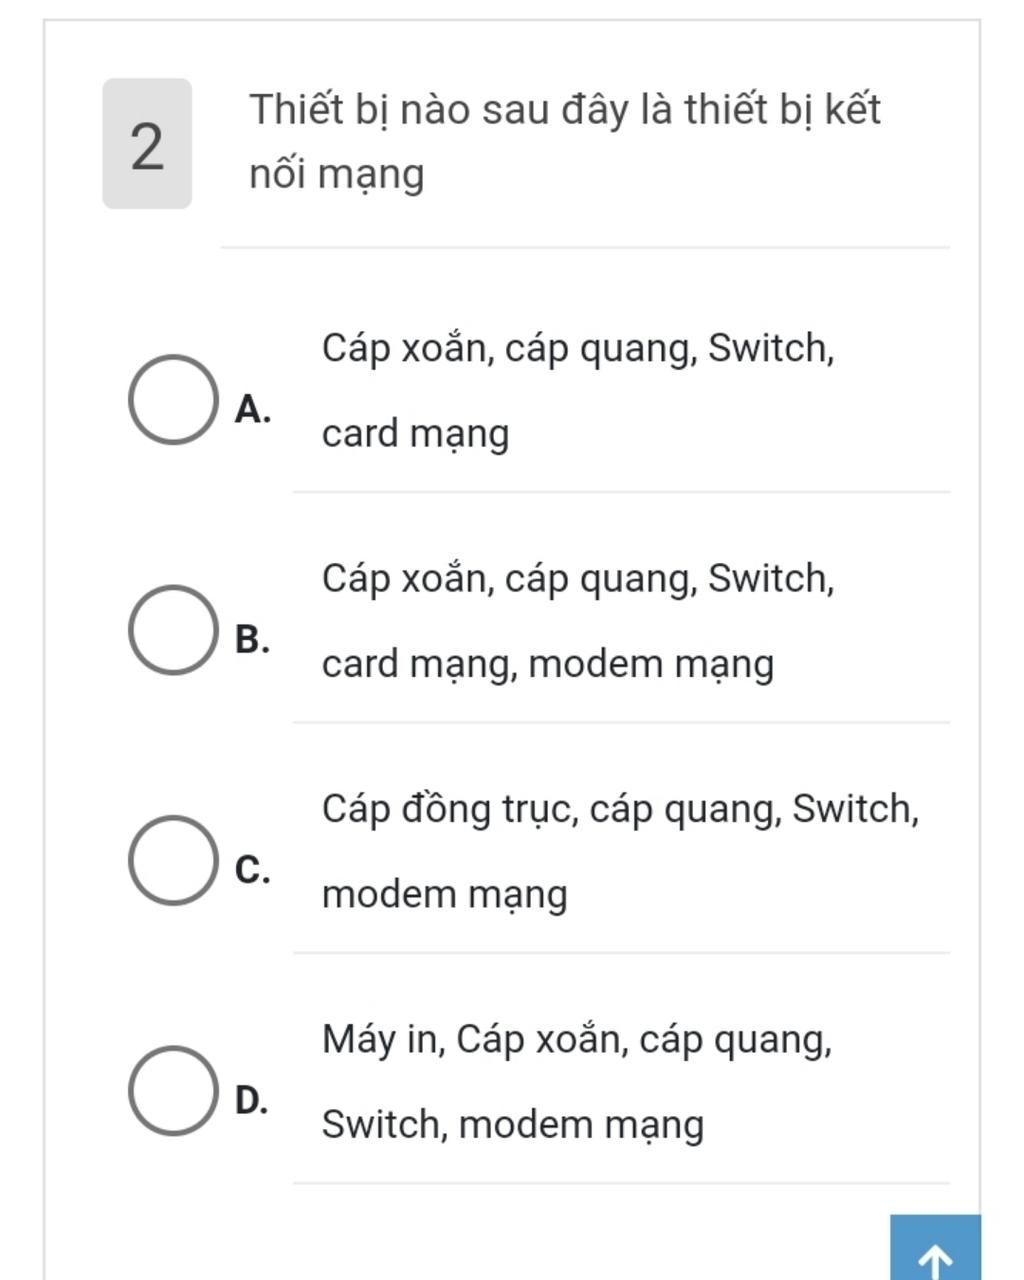Click the scroll-to-top arrow icon
Viewport: 1024px width, 1280px height.
pyautogui.click(x=935, y=1256)
